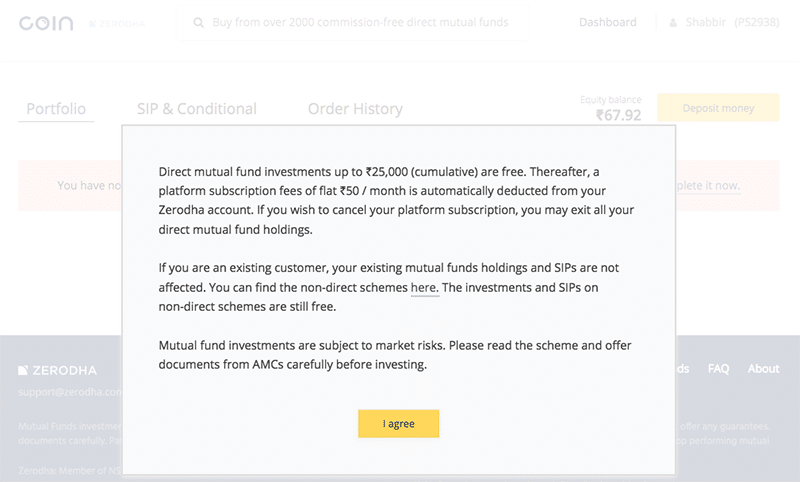The image size is (800, 482).
Task: Click the Zerodha logo beside Coin
Action: click(x=117, y=23)
